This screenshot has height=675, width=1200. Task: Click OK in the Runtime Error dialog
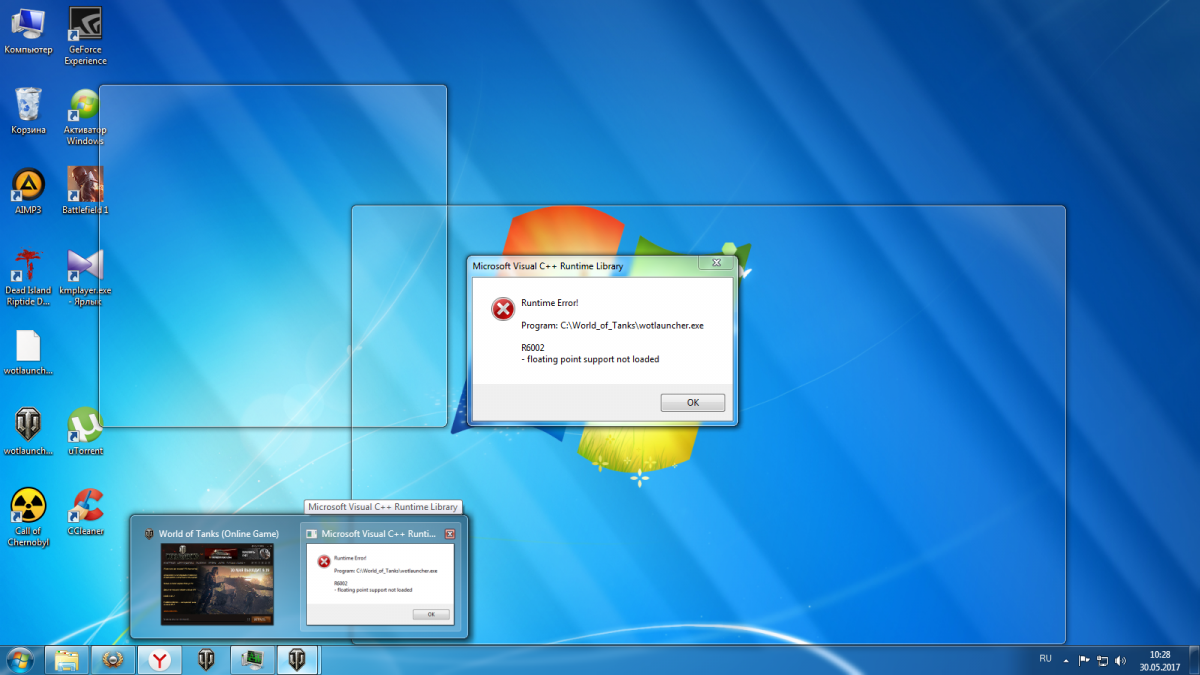click(692, 402)
